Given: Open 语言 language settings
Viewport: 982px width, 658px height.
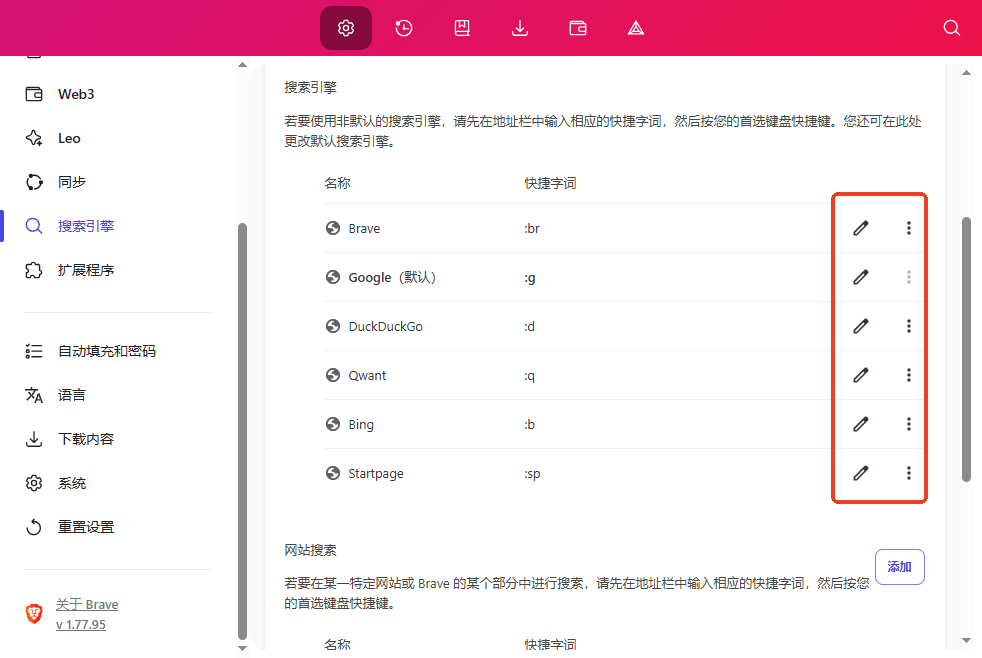Looking at the screenshot, I should [71, 395].
